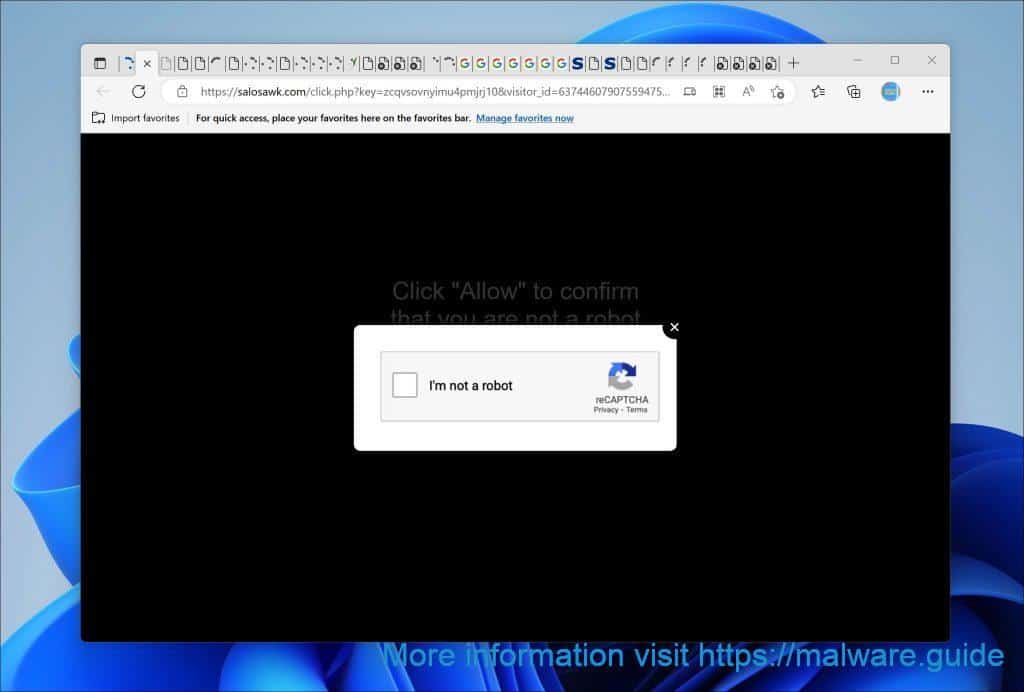Viewport: 1024px width, 692px height.
Task: Click the salosawk.com address bar URL
Action: click(435, 91)
